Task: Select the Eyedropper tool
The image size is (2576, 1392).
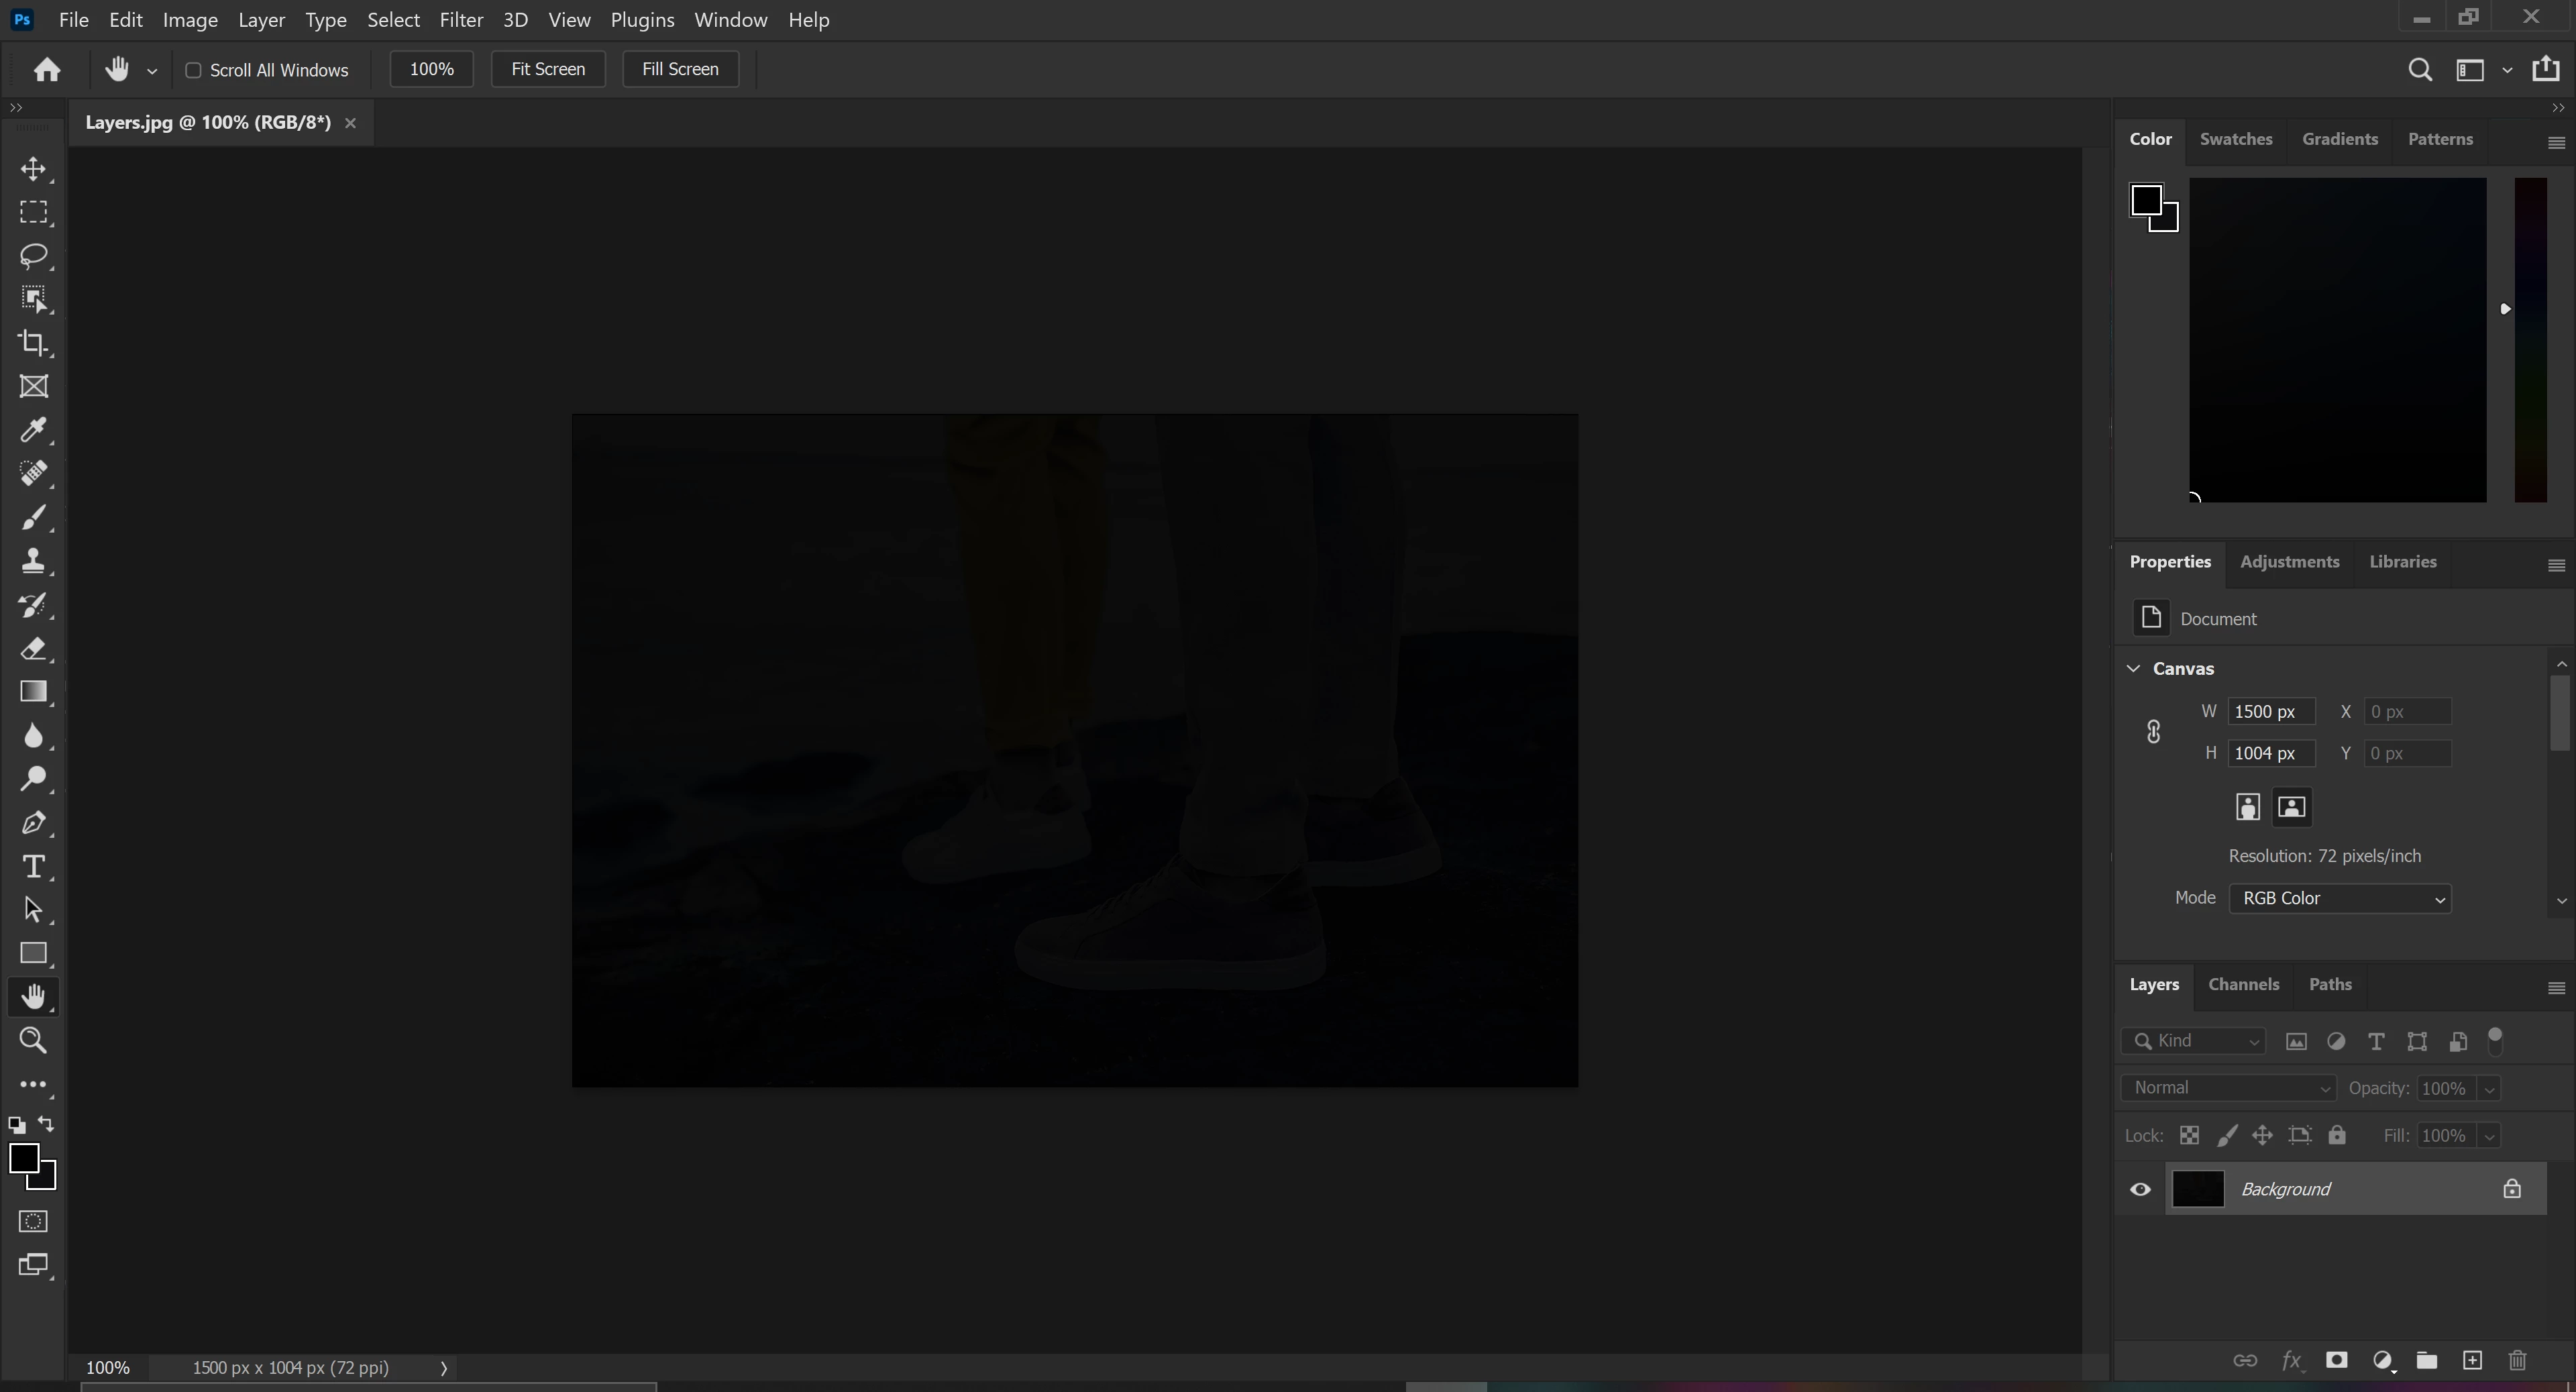Action: pyautogui.click(x=33, y=430)
